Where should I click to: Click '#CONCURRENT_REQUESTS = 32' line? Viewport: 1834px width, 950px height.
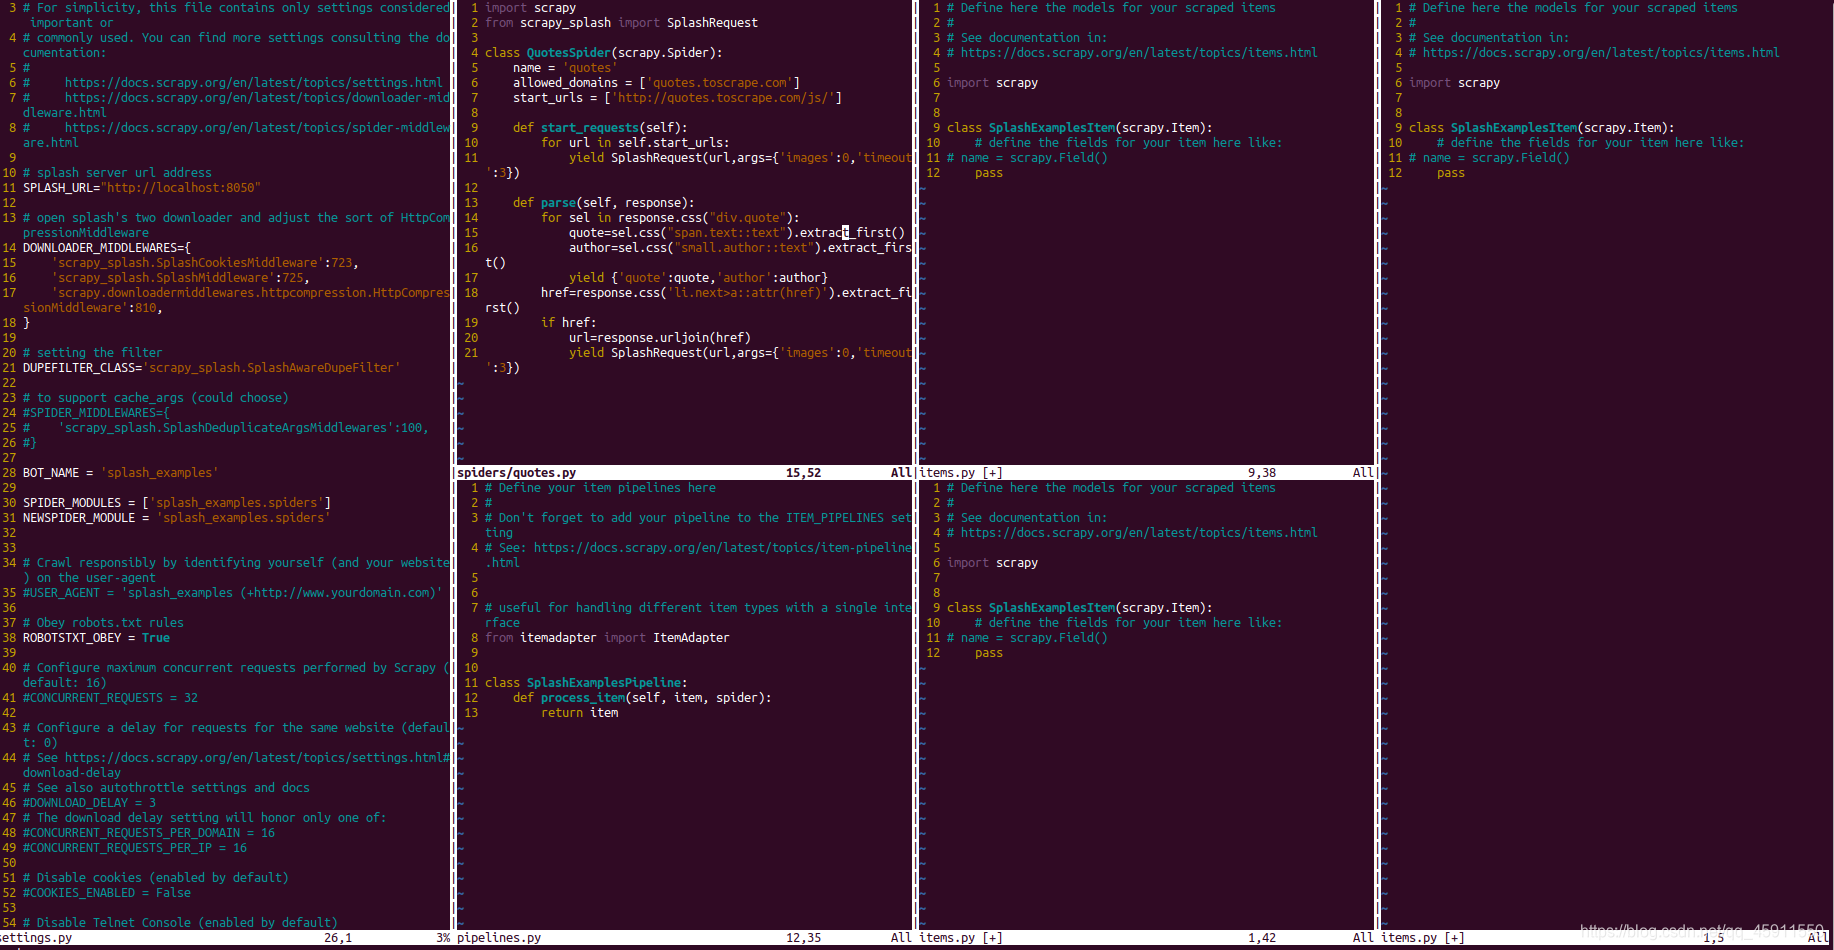(110, 698)
